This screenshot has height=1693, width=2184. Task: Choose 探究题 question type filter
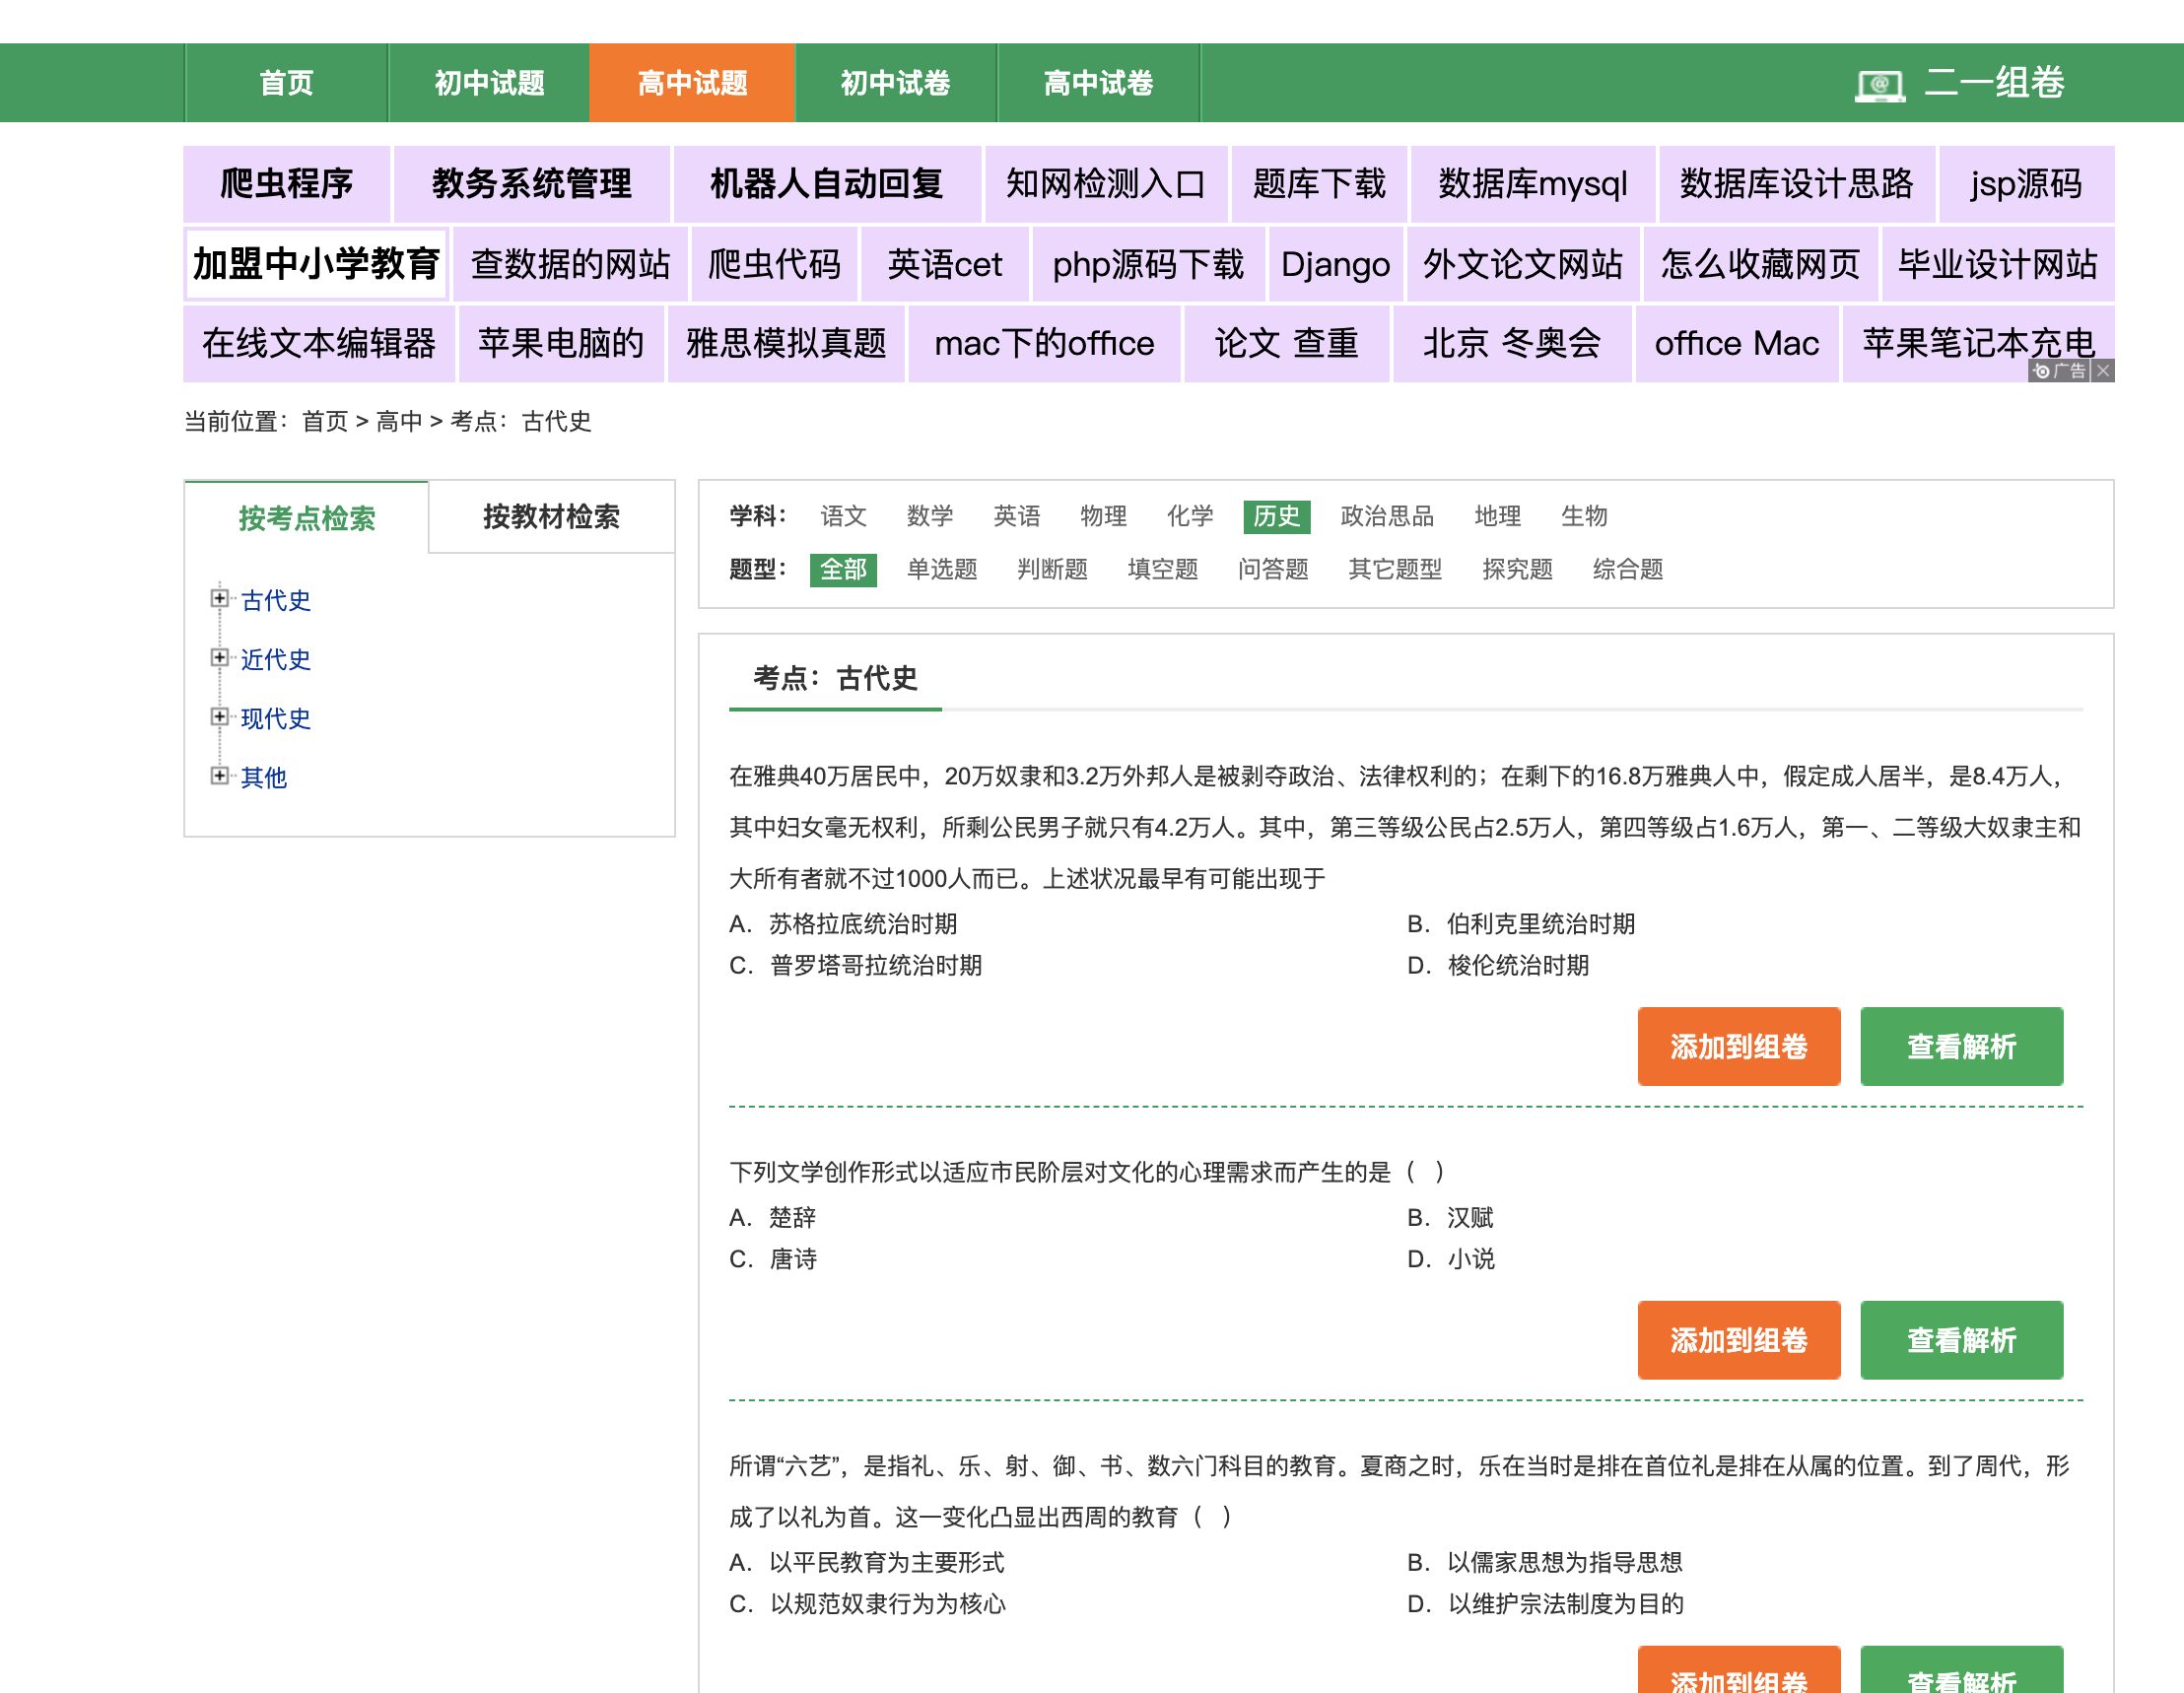pos(1517,569)
